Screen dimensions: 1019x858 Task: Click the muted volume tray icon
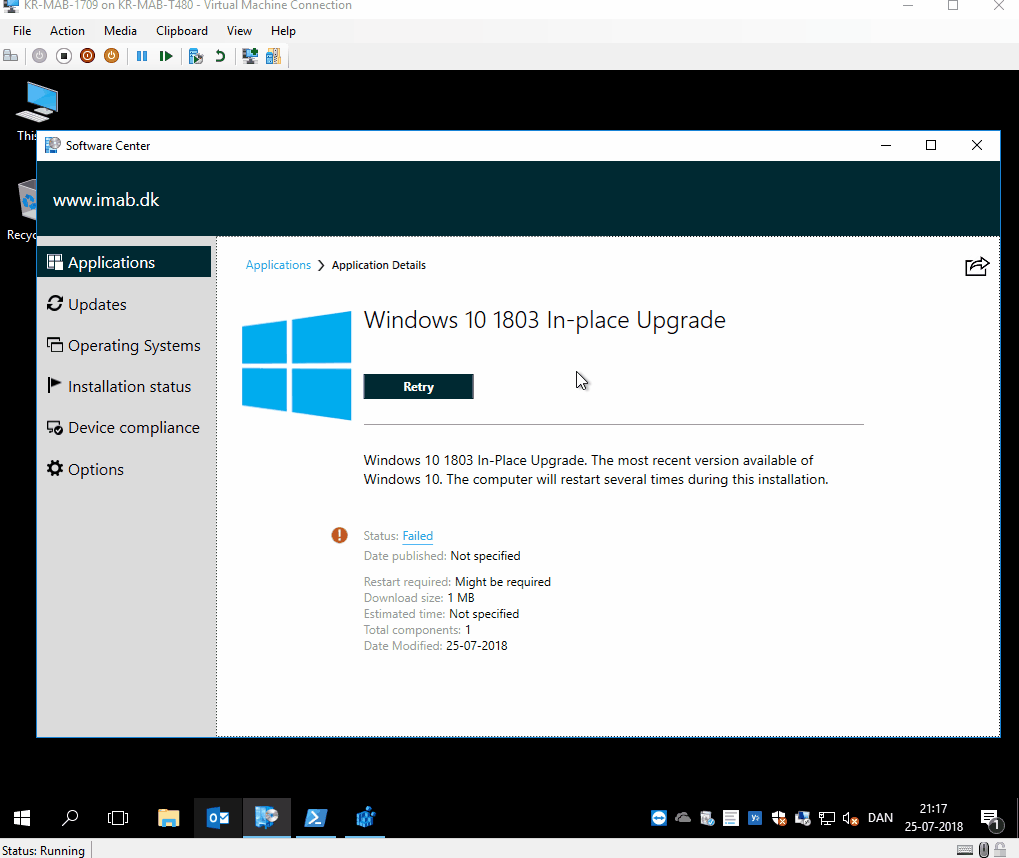[x=851, y=818]
